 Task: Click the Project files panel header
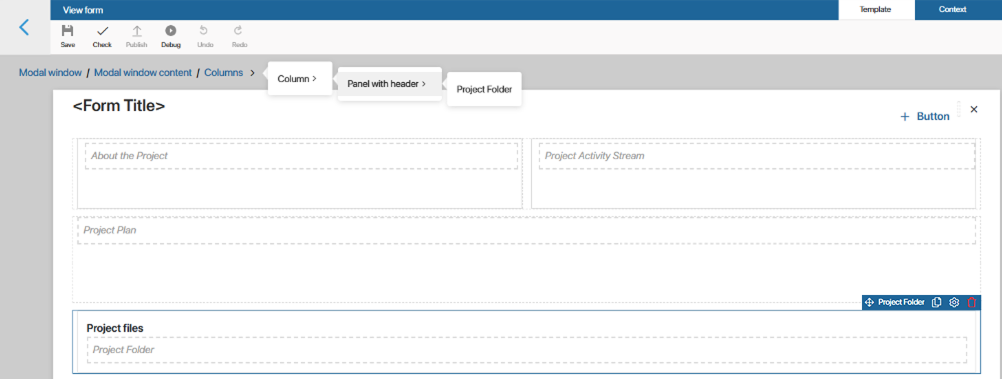tap(115, 328)
